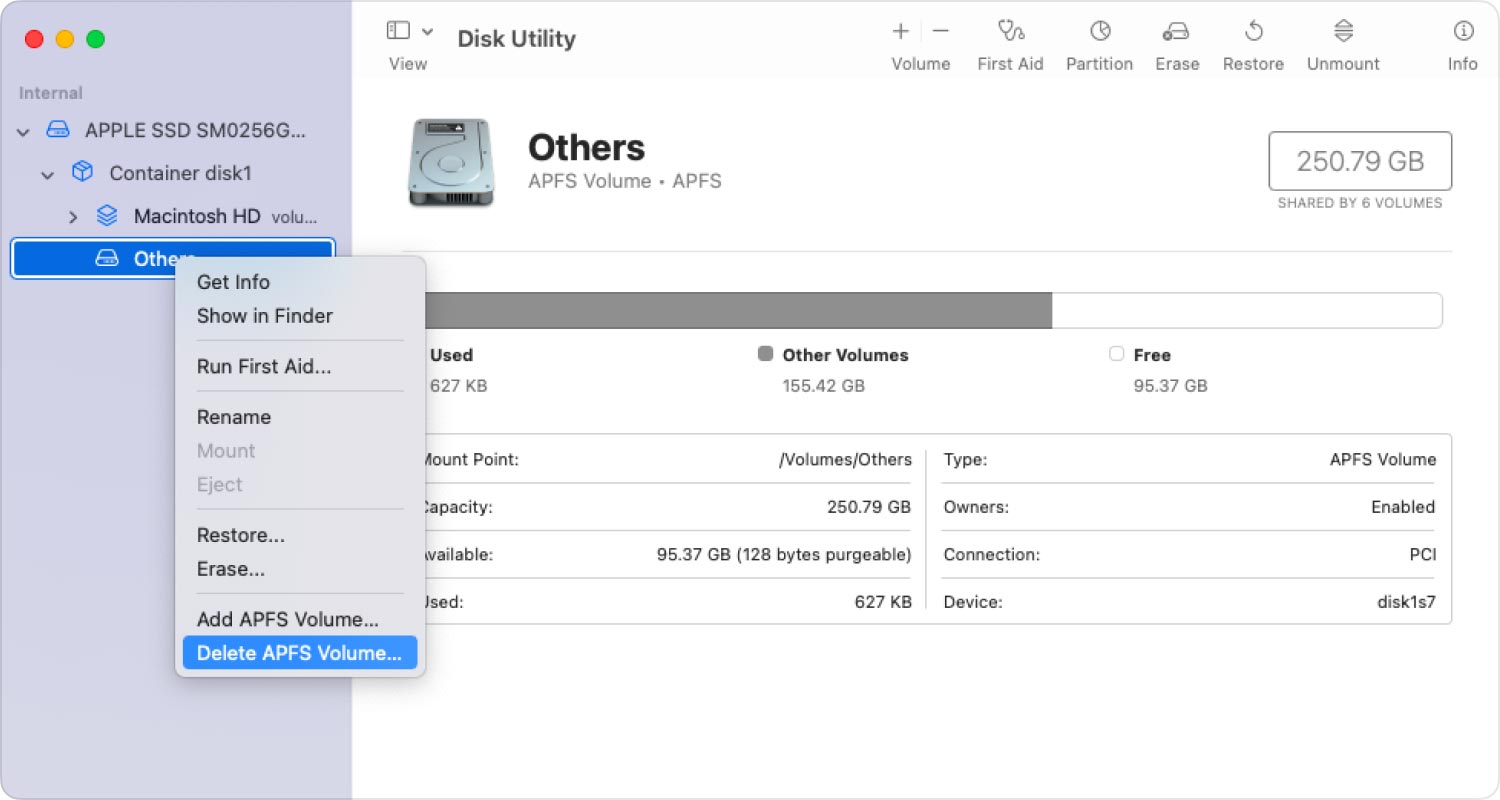Click the green zoom window button
Viewport: 1500px width, 800px height.
[95, 39]
